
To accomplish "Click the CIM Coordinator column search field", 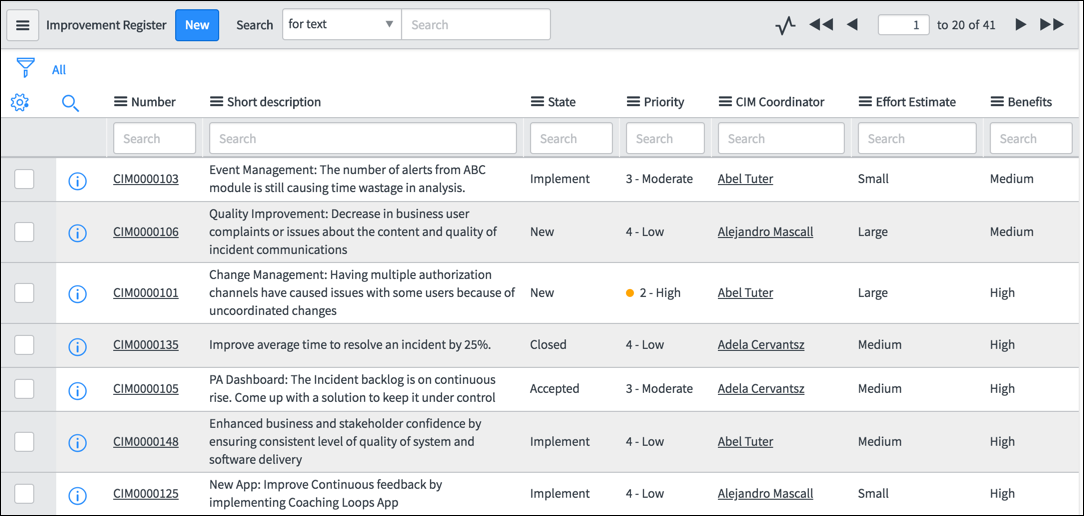I will [781, 138].
